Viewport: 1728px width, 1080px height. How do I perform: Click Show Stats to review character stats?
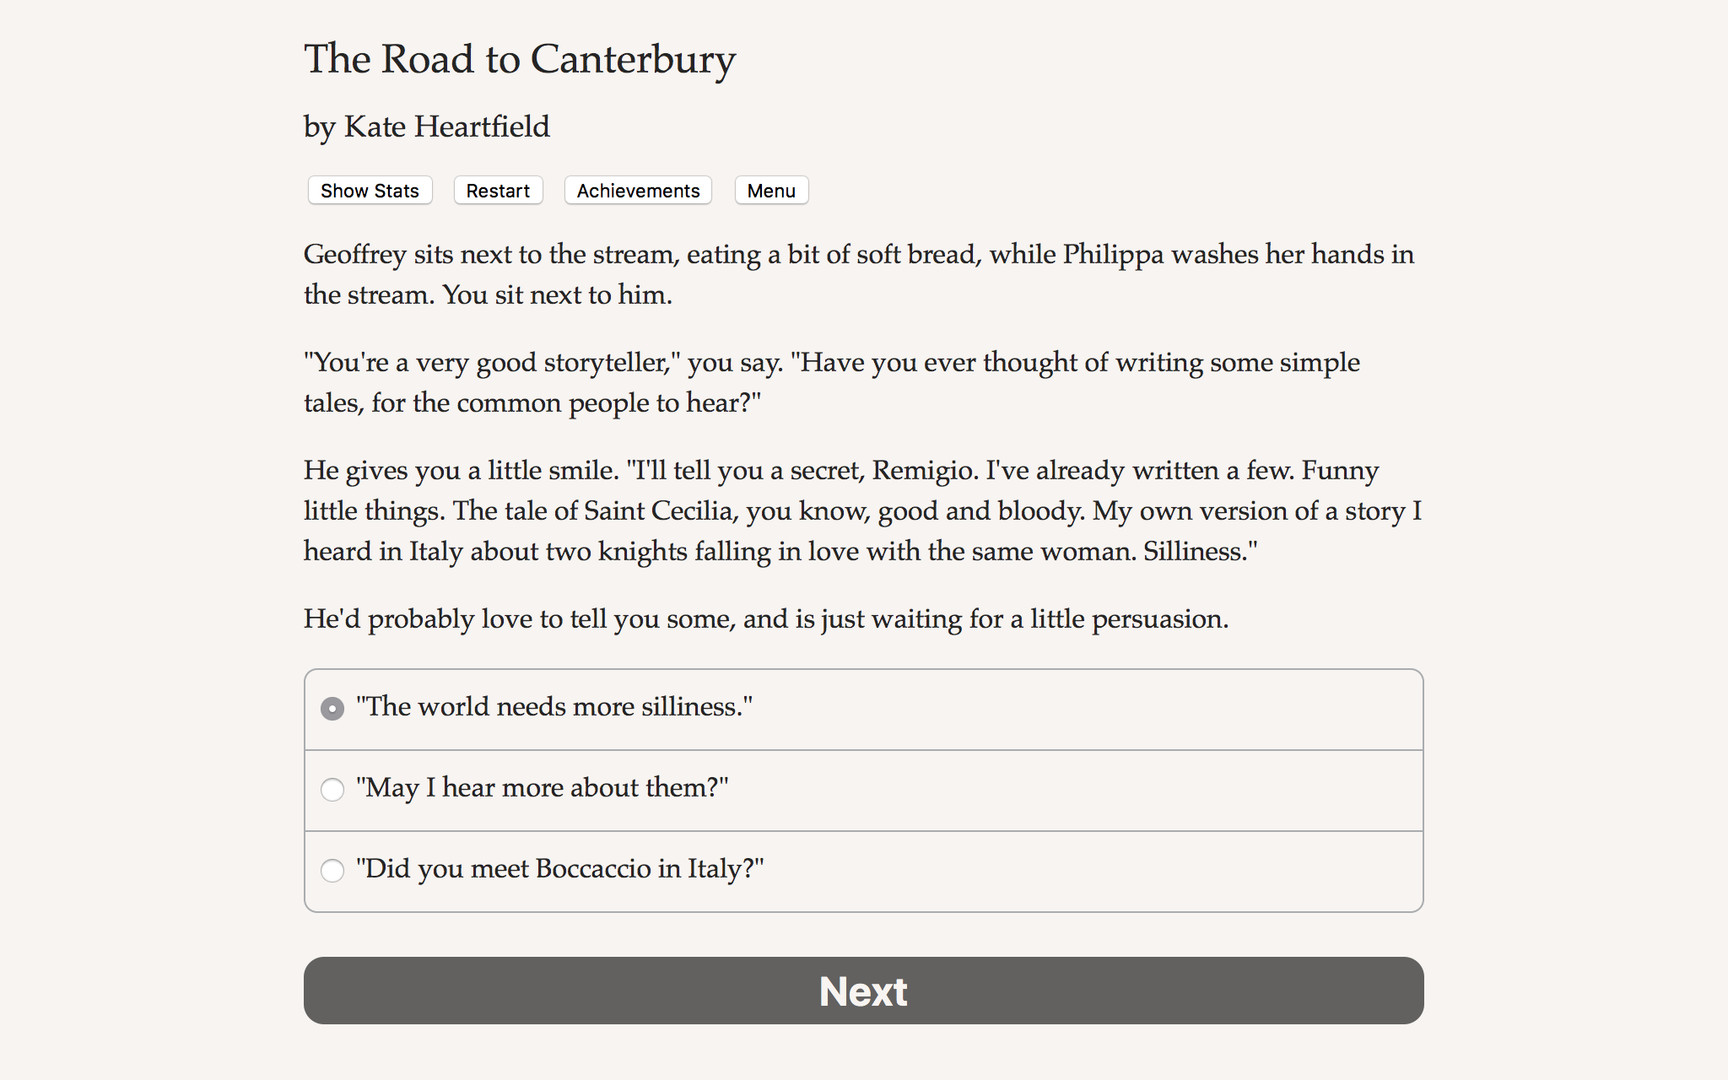tap(369, 190)
